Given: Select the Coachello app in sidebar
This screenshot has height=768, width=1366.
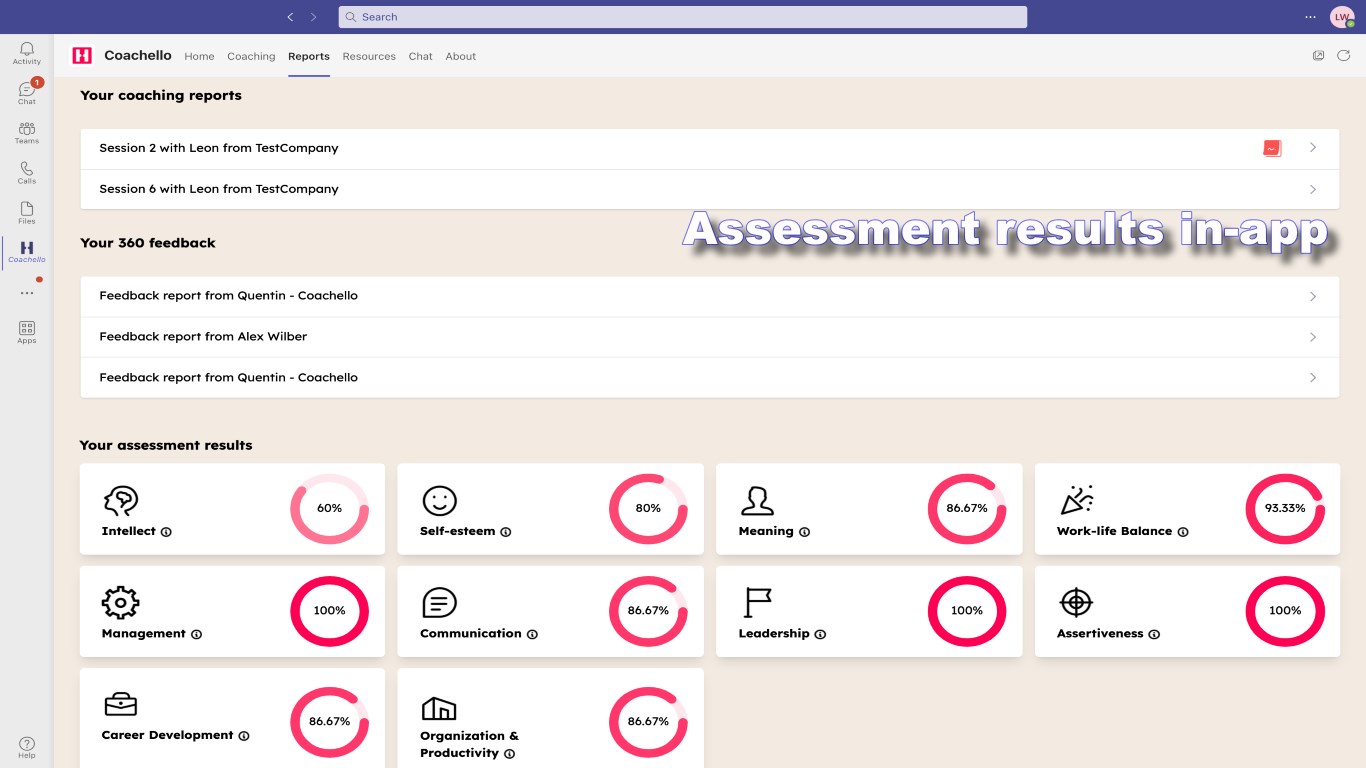Looking at the screenshot, I should click(27, 252).
